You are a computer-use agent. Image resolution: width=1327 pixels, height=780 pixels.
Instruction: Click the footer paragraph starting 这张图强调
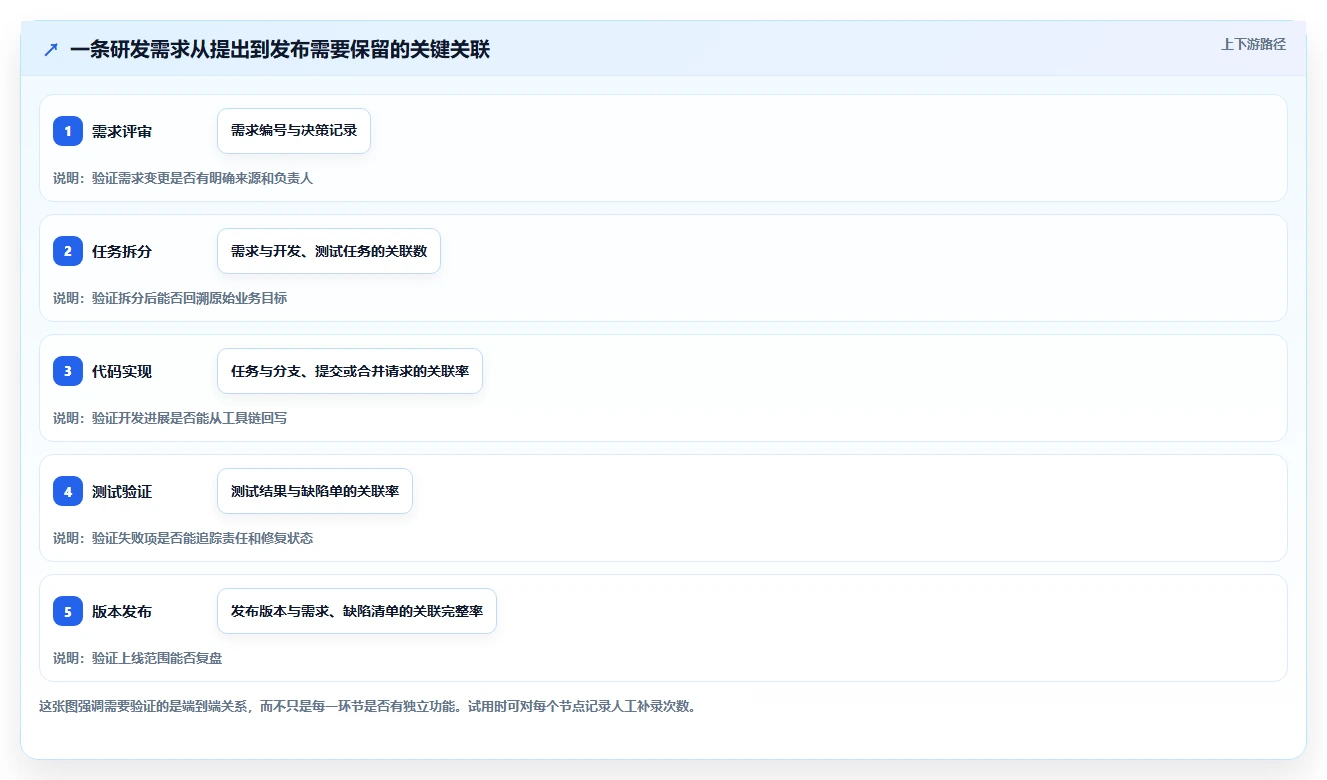click(367, 706)
